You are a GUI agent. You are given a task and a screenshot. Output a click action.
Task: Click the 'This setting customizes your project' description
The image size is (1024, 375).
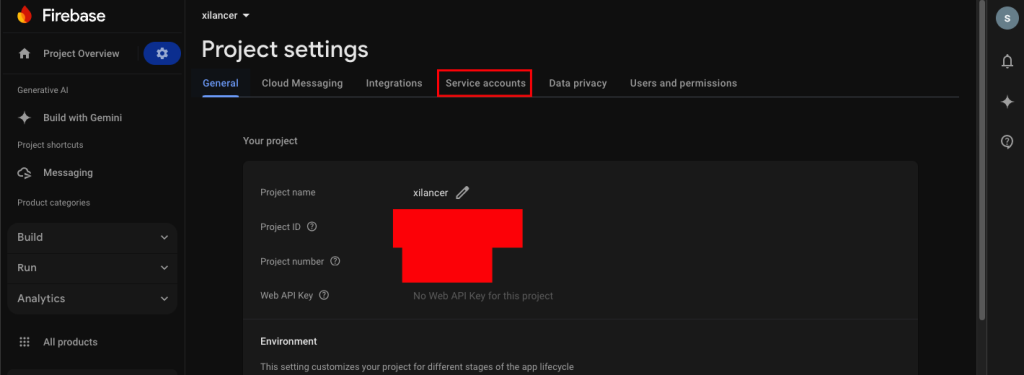tap(417, 367)
